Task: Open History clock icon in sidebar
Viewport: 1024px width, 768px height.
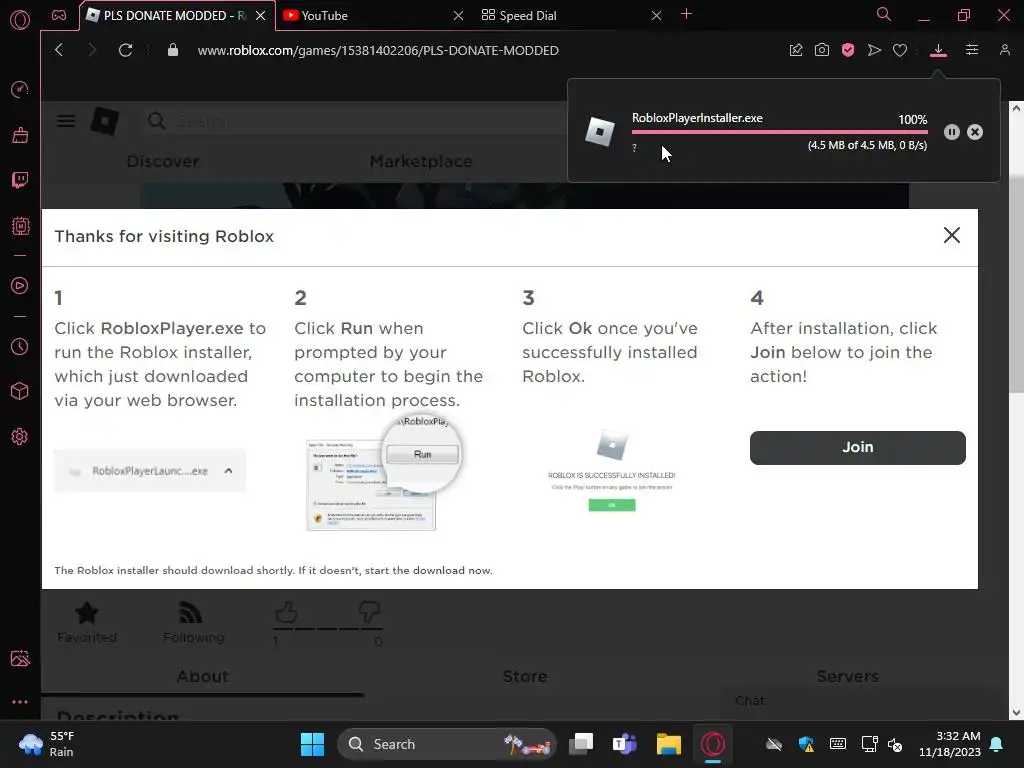Action: tap(20, 346)
